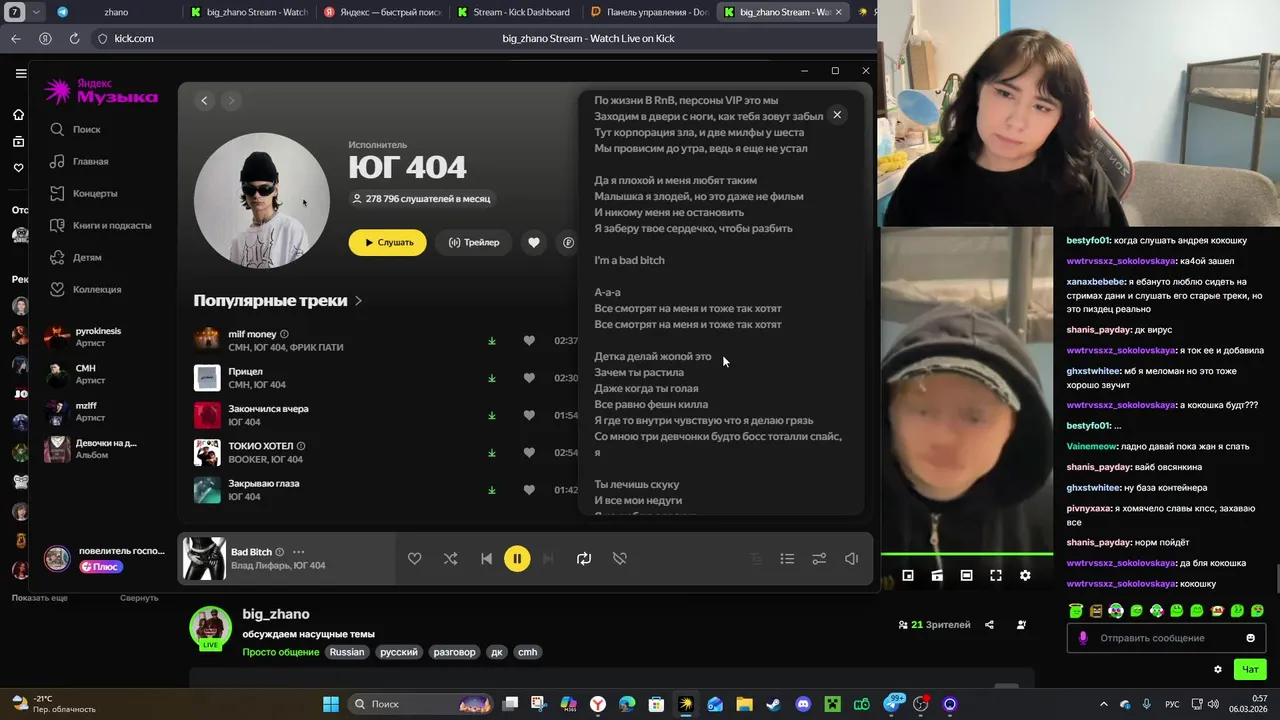This screenshot has height=720, width=1280.
Task: Open playback settings sliders icon
Action: pos(819,559)
